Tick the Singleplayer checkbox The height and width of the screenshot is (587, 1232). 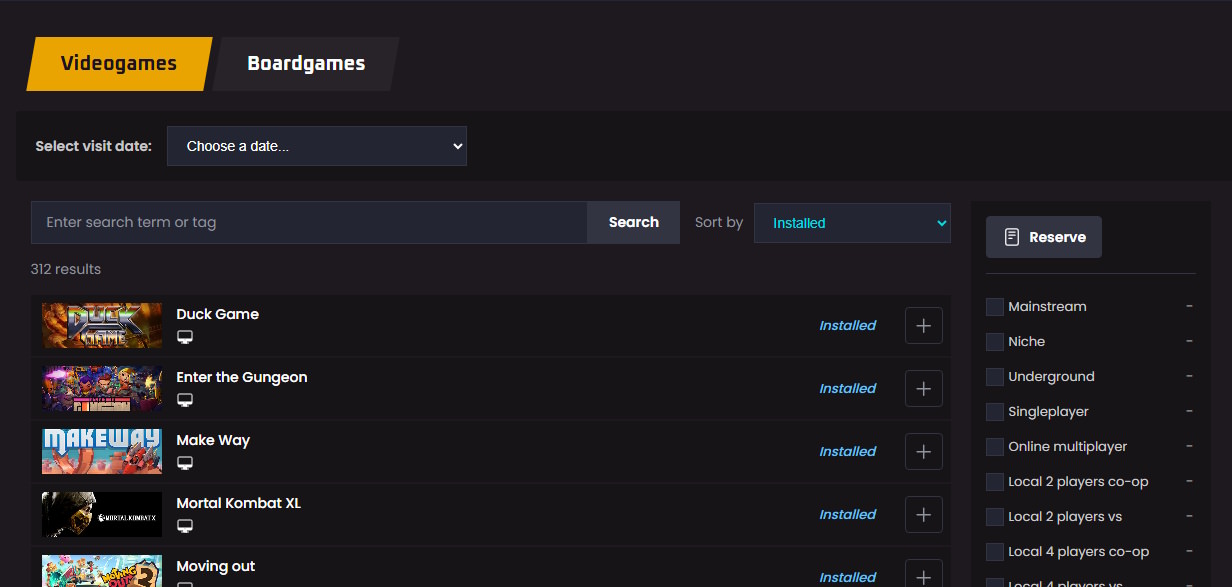[x=995, y=412]
